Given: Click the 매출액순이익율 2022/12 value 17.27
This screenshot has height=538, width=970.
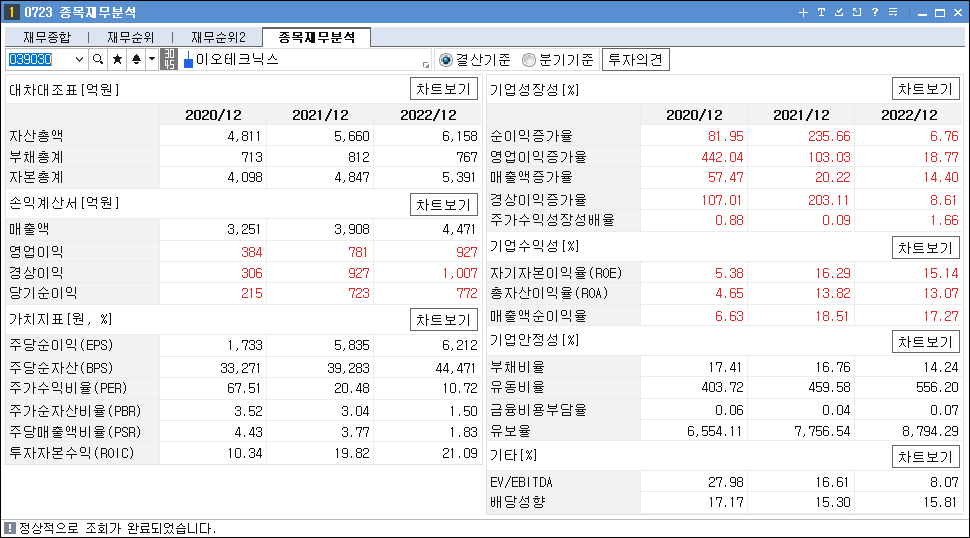Looking at the screenshot, I should (x=940, y=316).
